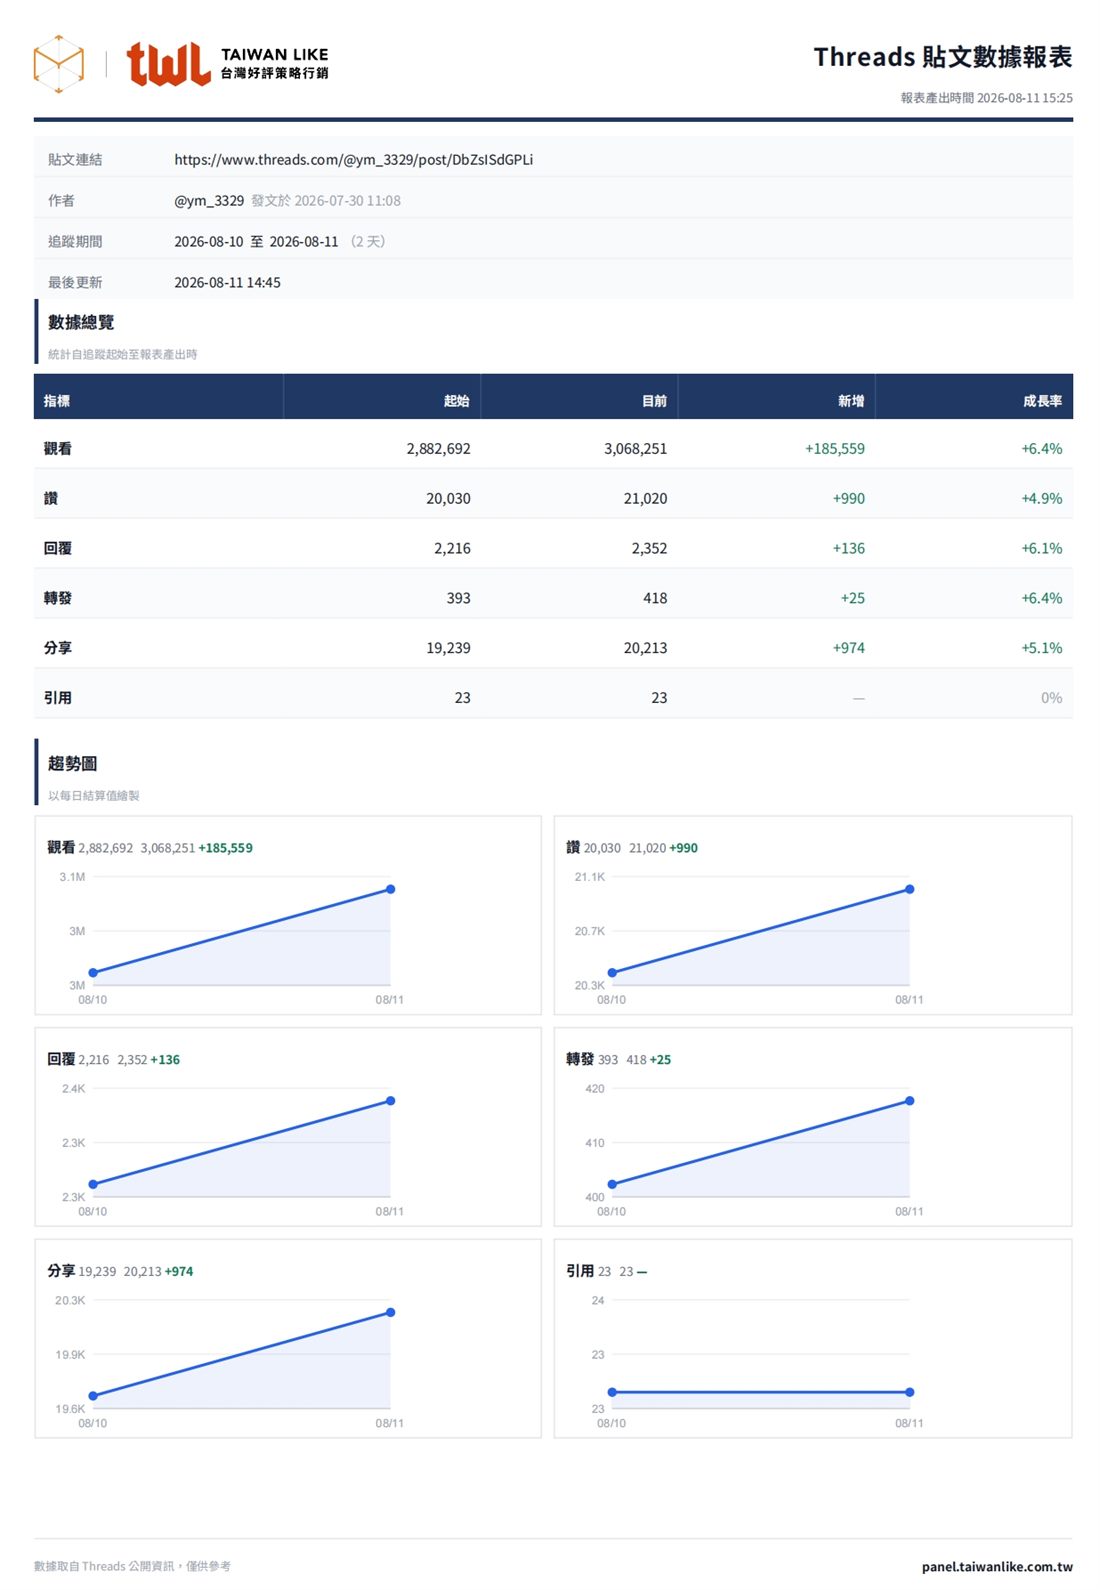This screenshot has height=1590, width=1100.
Task: Click the 轉發 chart title label
Action: pos(580,1059)
